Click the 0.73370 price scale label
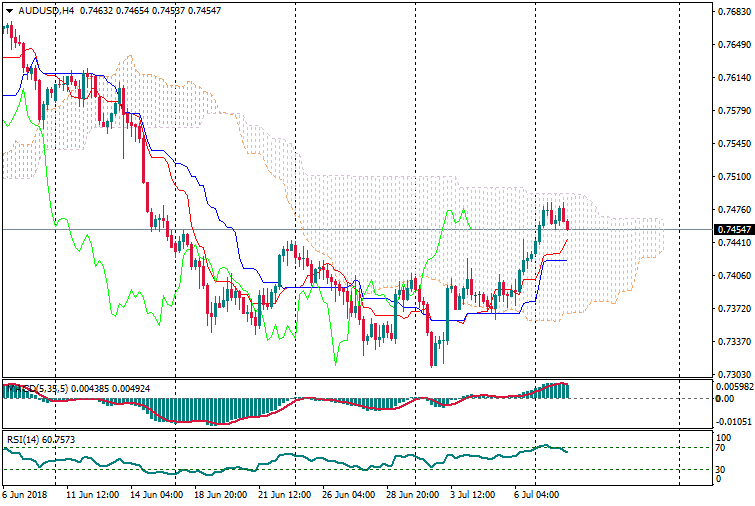Image resolution: width=755 pixels, height=506 pixels. [x=733, y=342]
